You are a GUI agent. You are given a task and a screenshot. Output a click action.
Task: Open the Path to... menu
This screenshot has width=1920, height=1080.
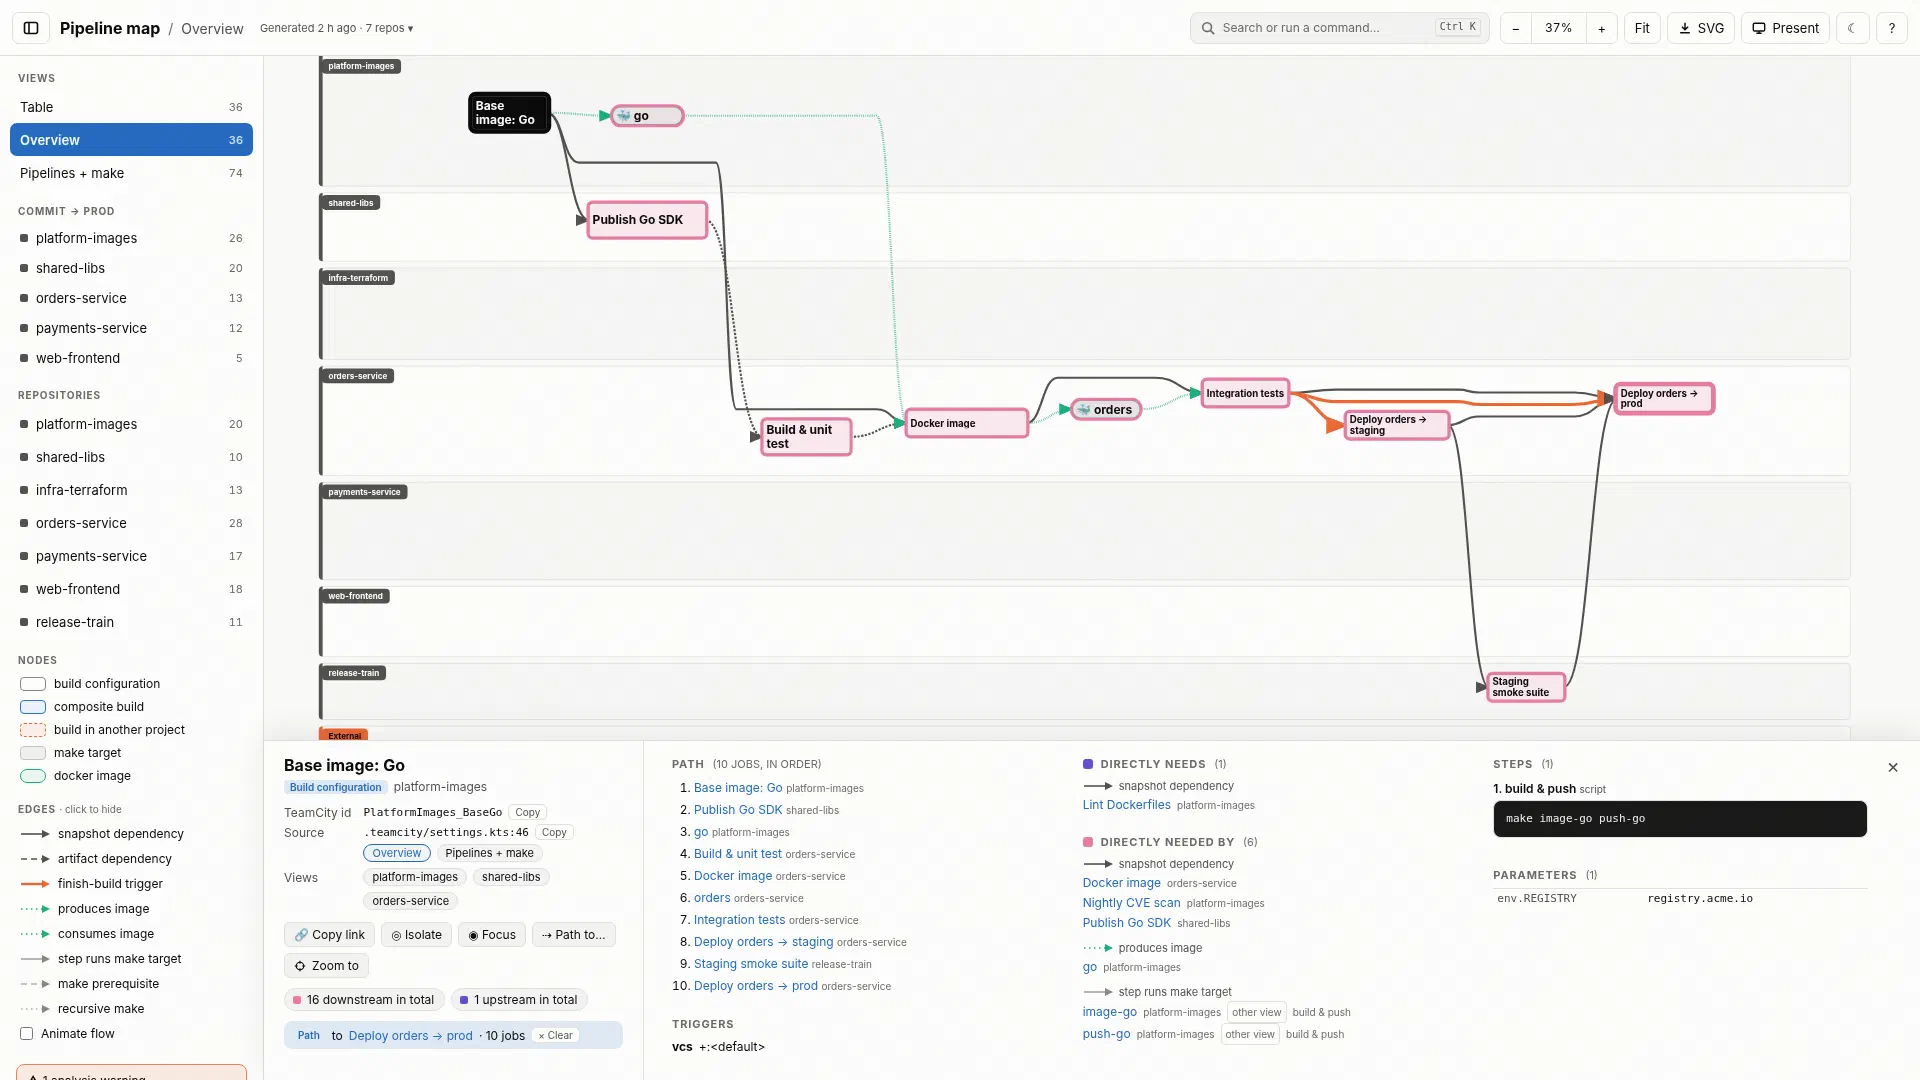(x=574, y=935)
